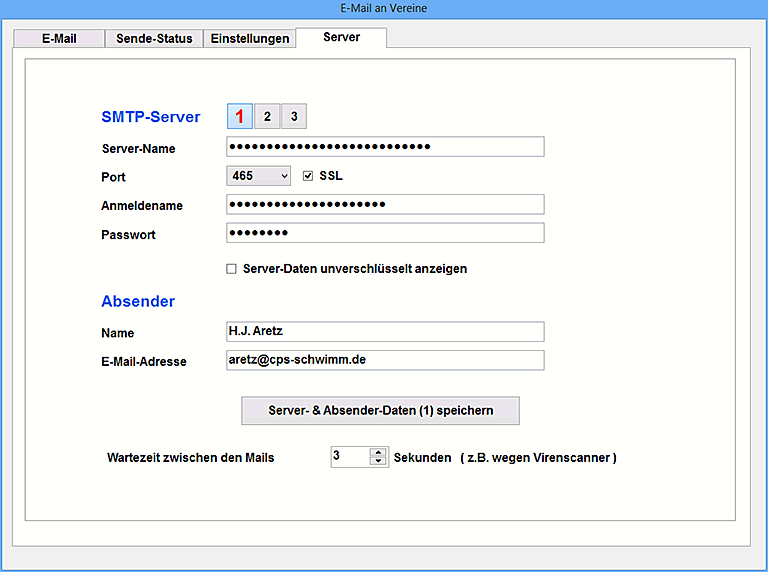768x572 pixels.
Task: Switch to the E-Mail tab
Action: click(58, 39)
